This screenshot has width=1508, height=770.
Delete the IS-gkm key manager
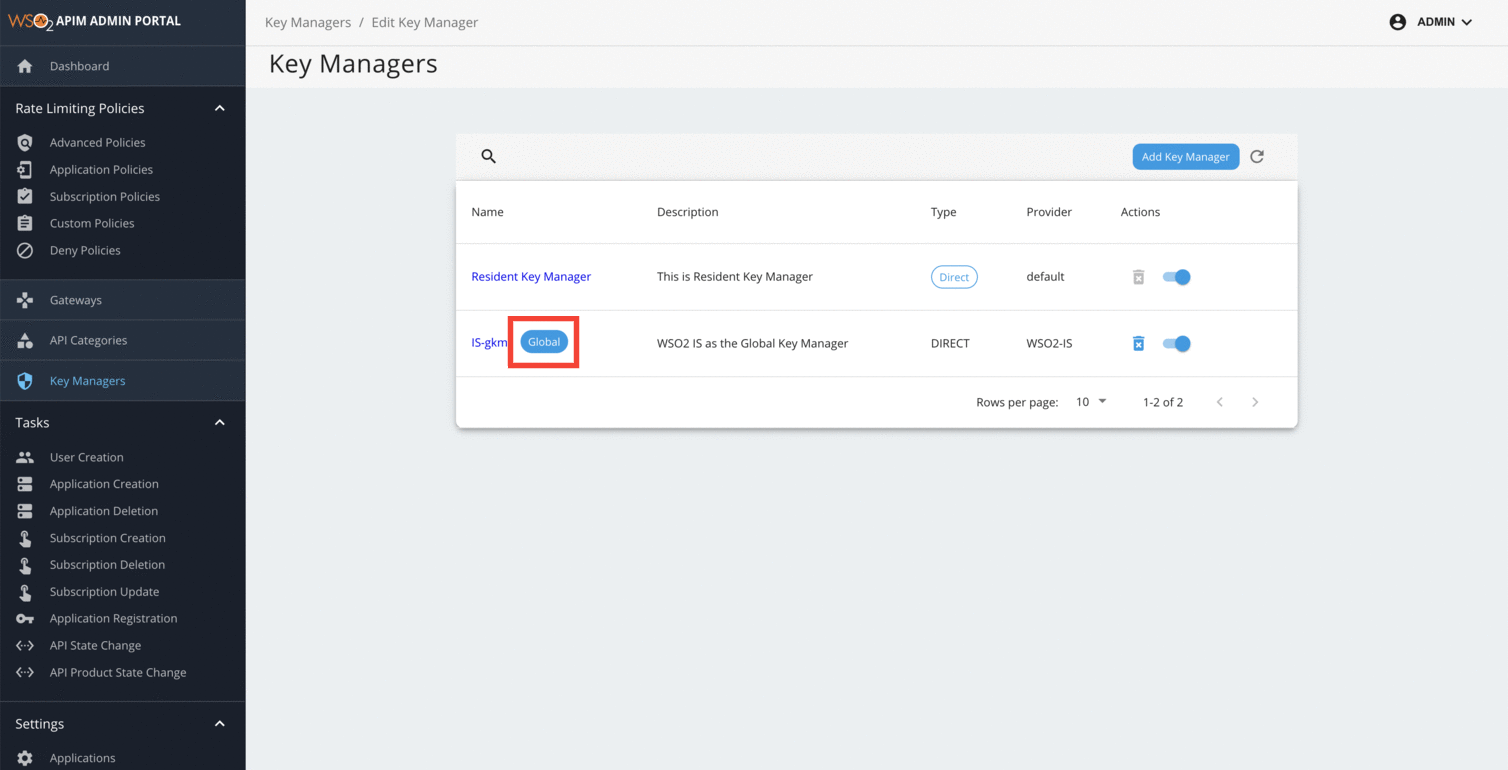click(x=1138, y=343)
